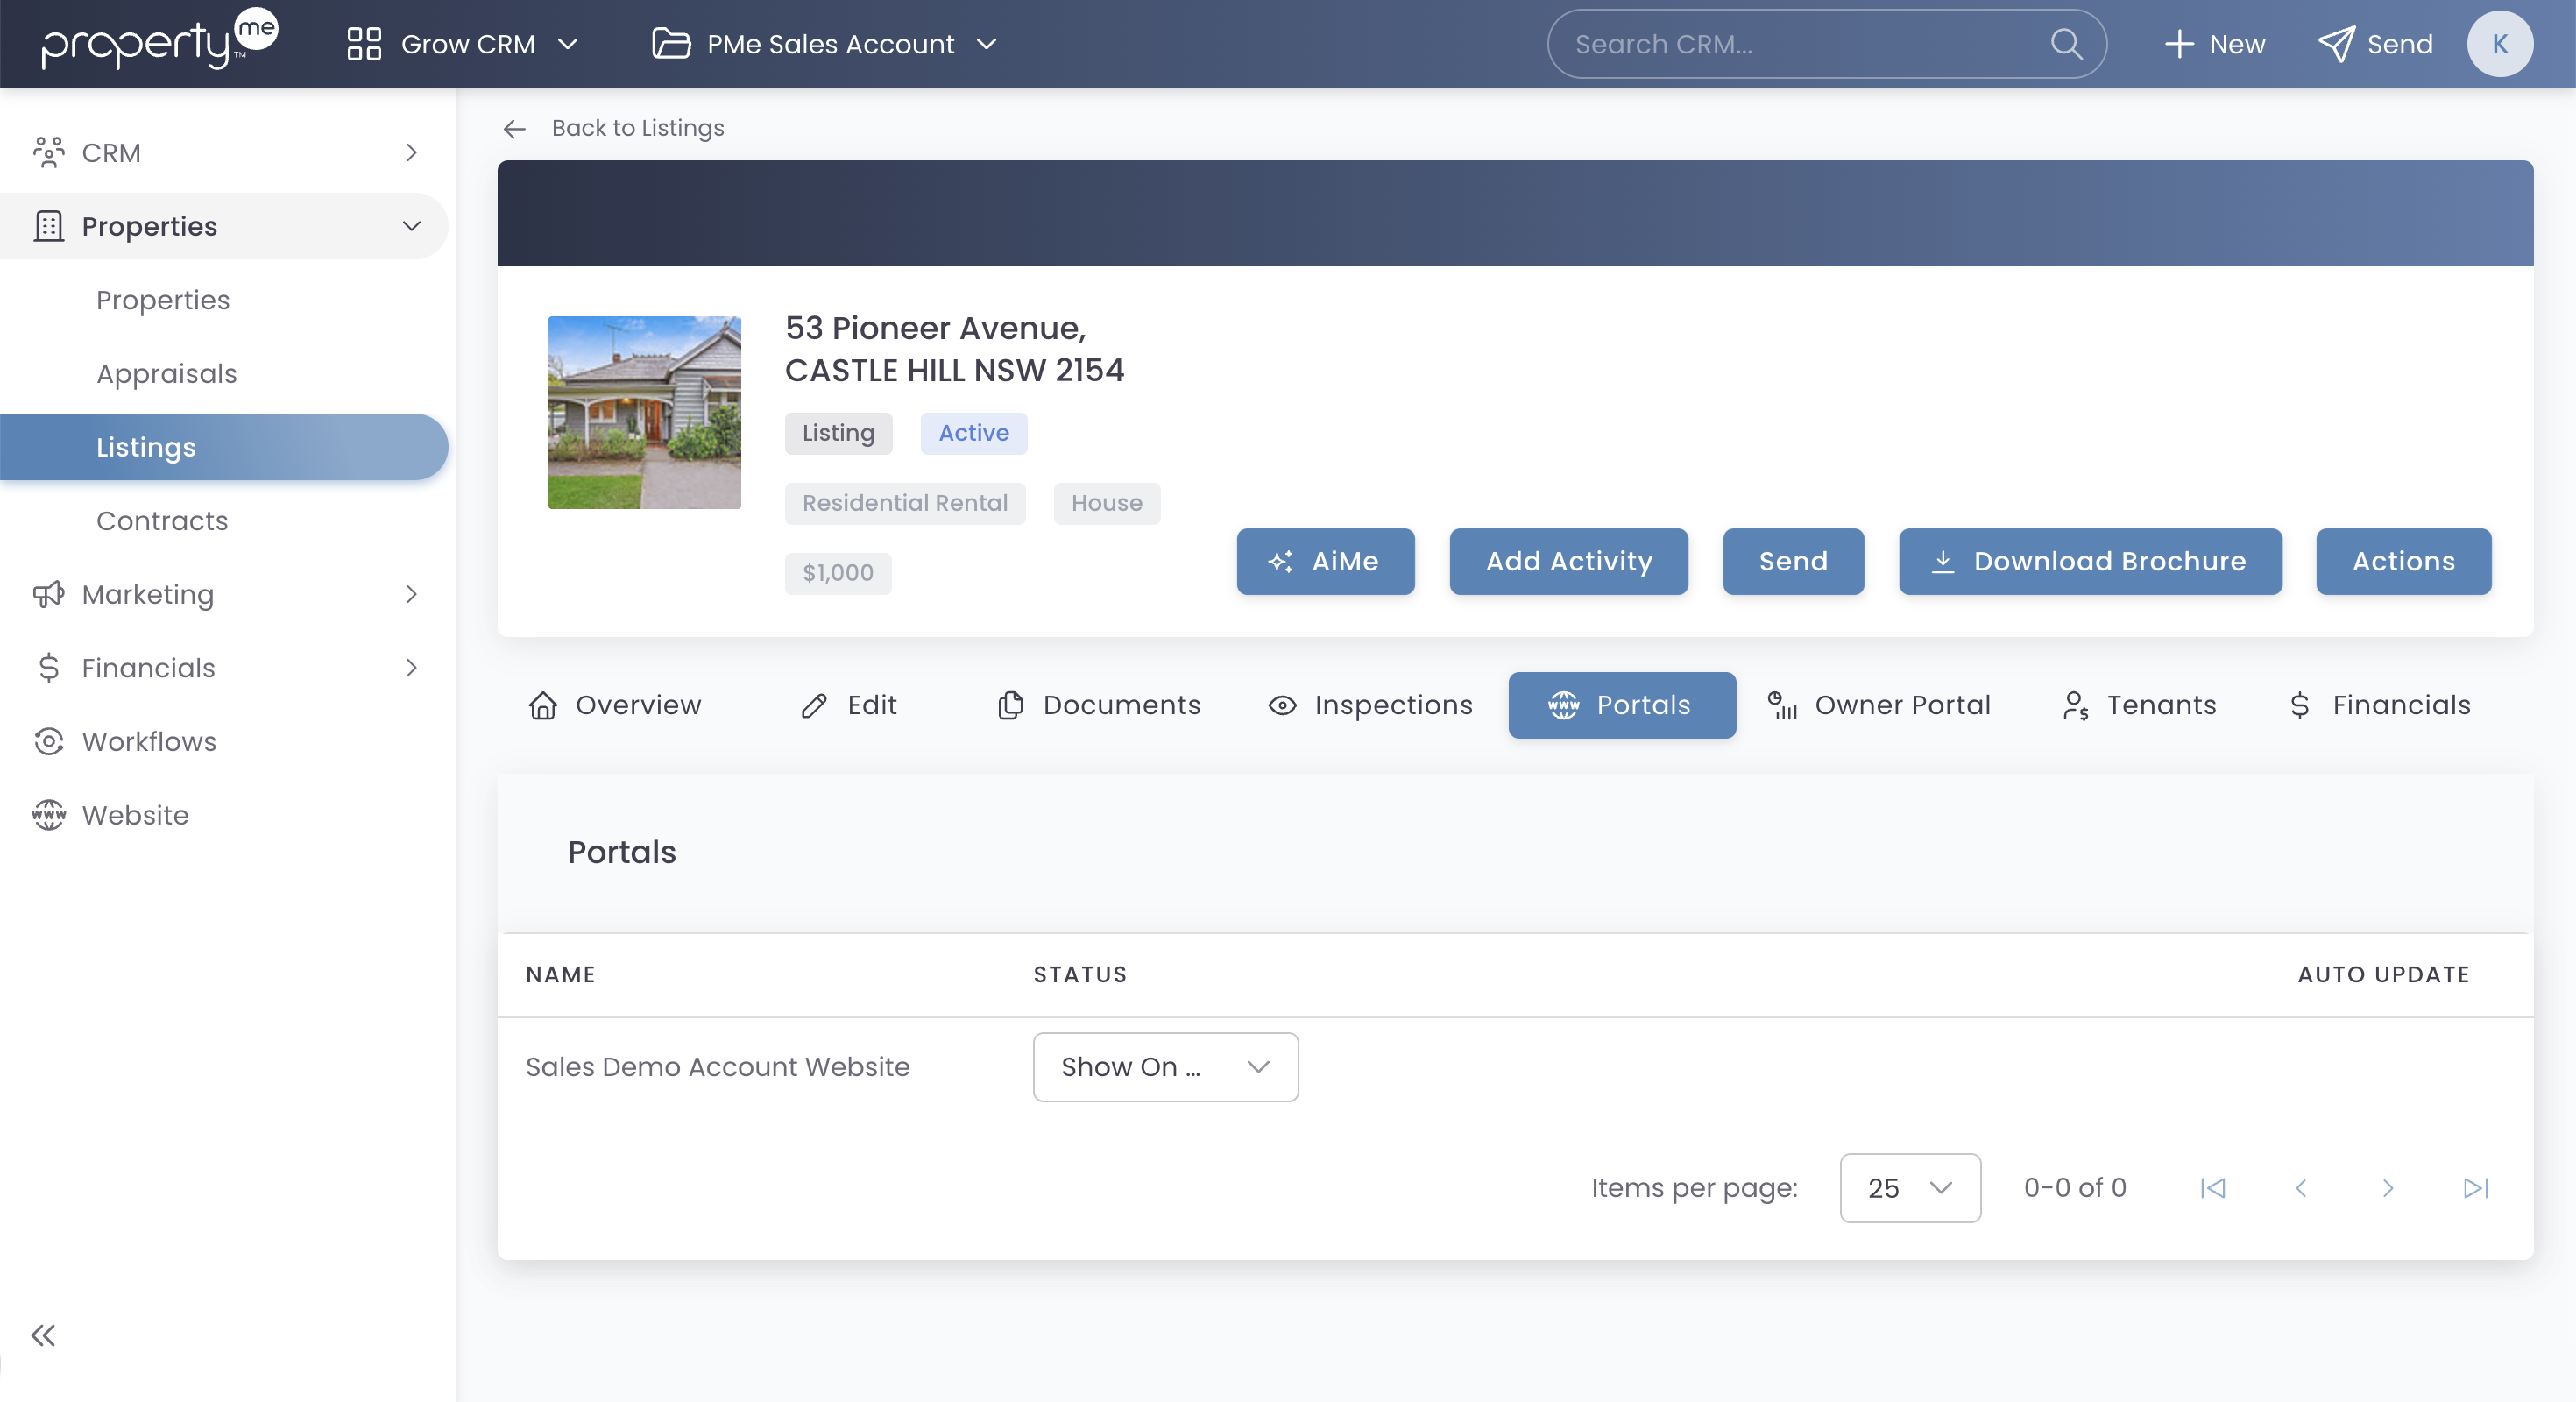Click the search magnifier icon

click(2066, 44)
